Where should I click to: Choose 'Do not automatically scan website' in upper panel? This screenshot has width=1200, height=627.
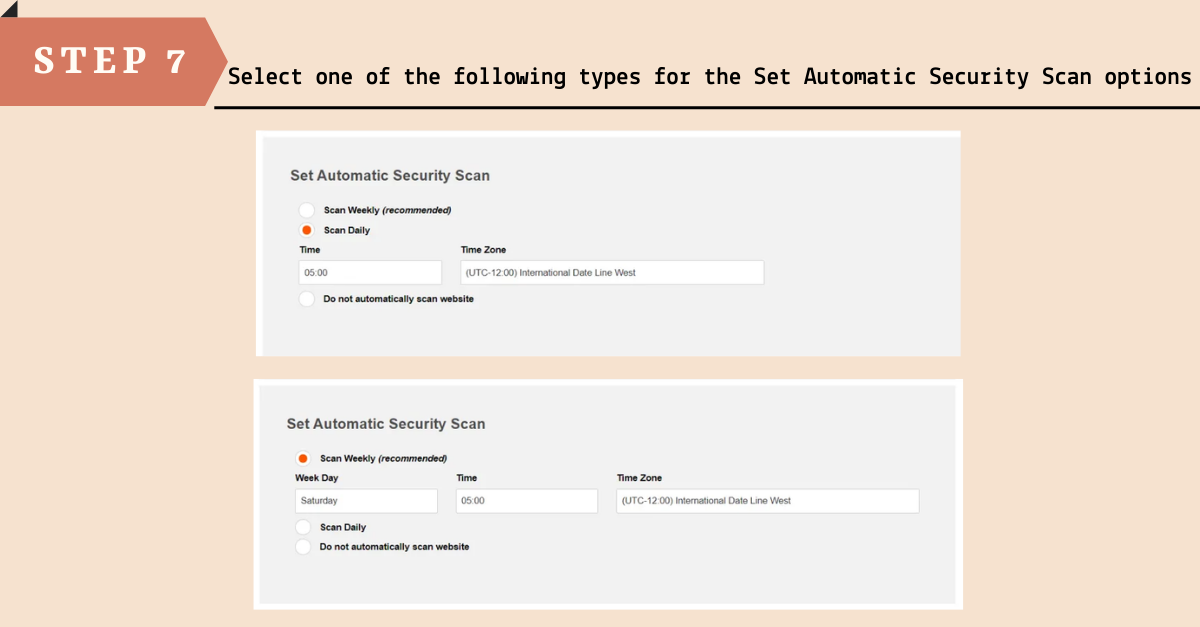tap(307, 299)
